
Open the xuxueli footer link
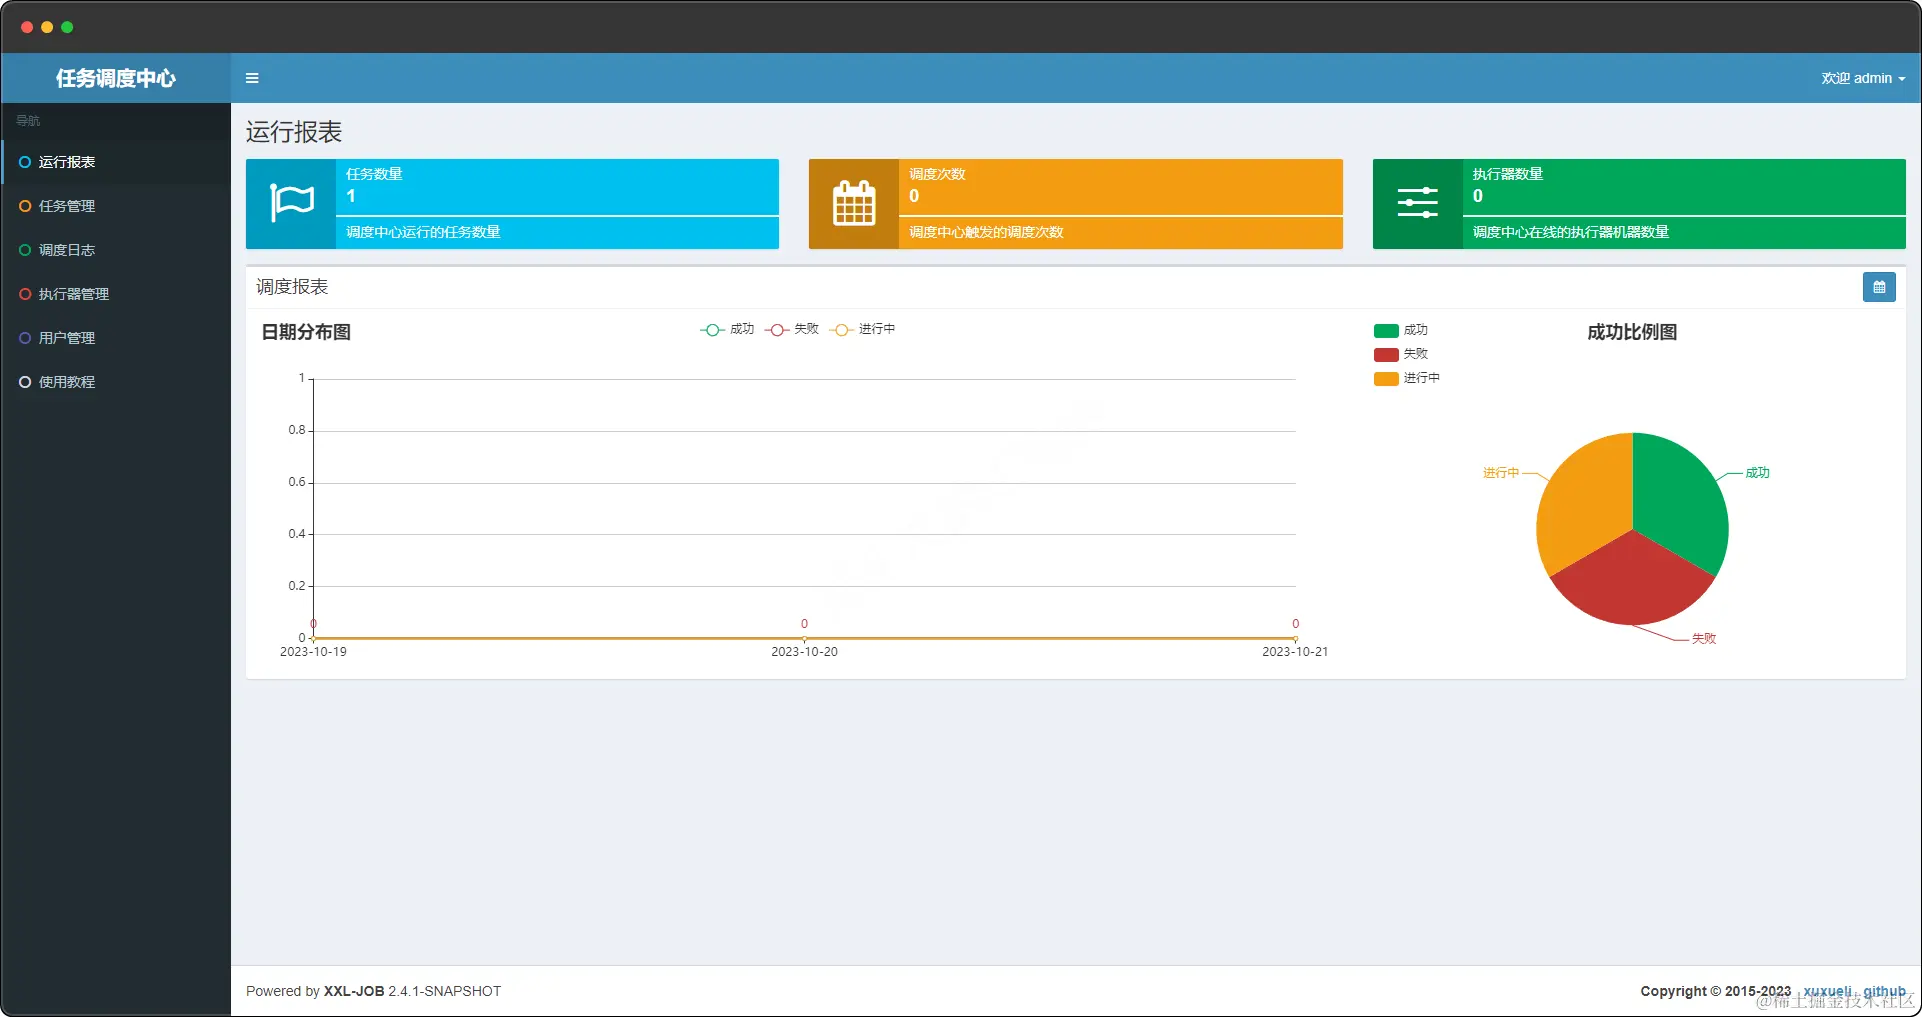click(1827, 991)
